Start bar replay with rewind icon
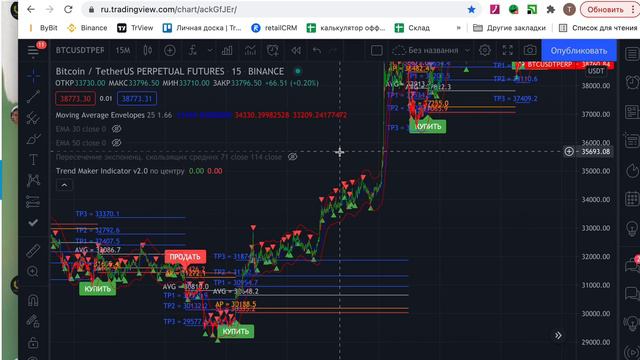The height and width of the screenshot is (360, 640). 296,50
